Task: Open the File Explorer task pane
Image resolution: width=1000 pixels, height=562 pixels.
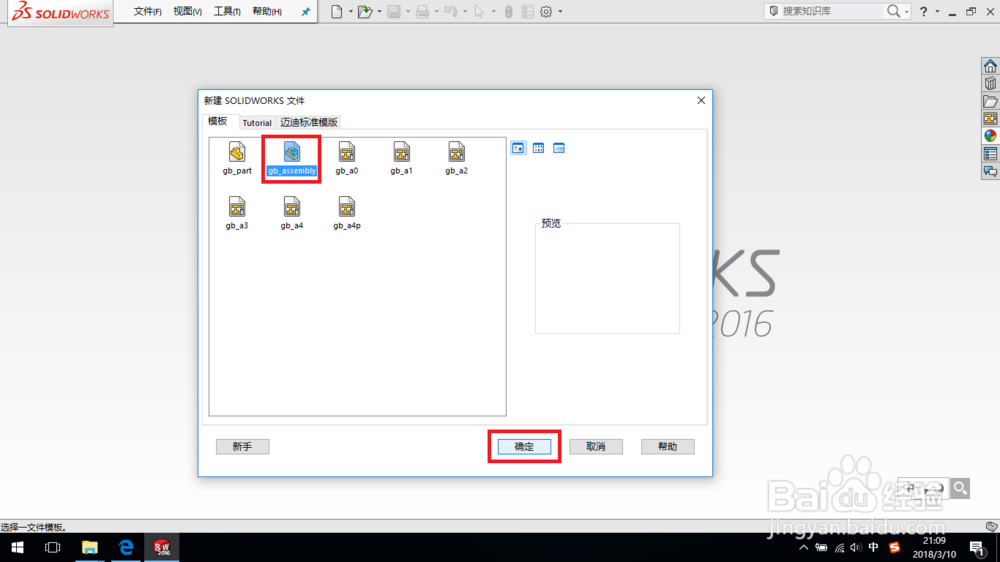Action: 990,101
